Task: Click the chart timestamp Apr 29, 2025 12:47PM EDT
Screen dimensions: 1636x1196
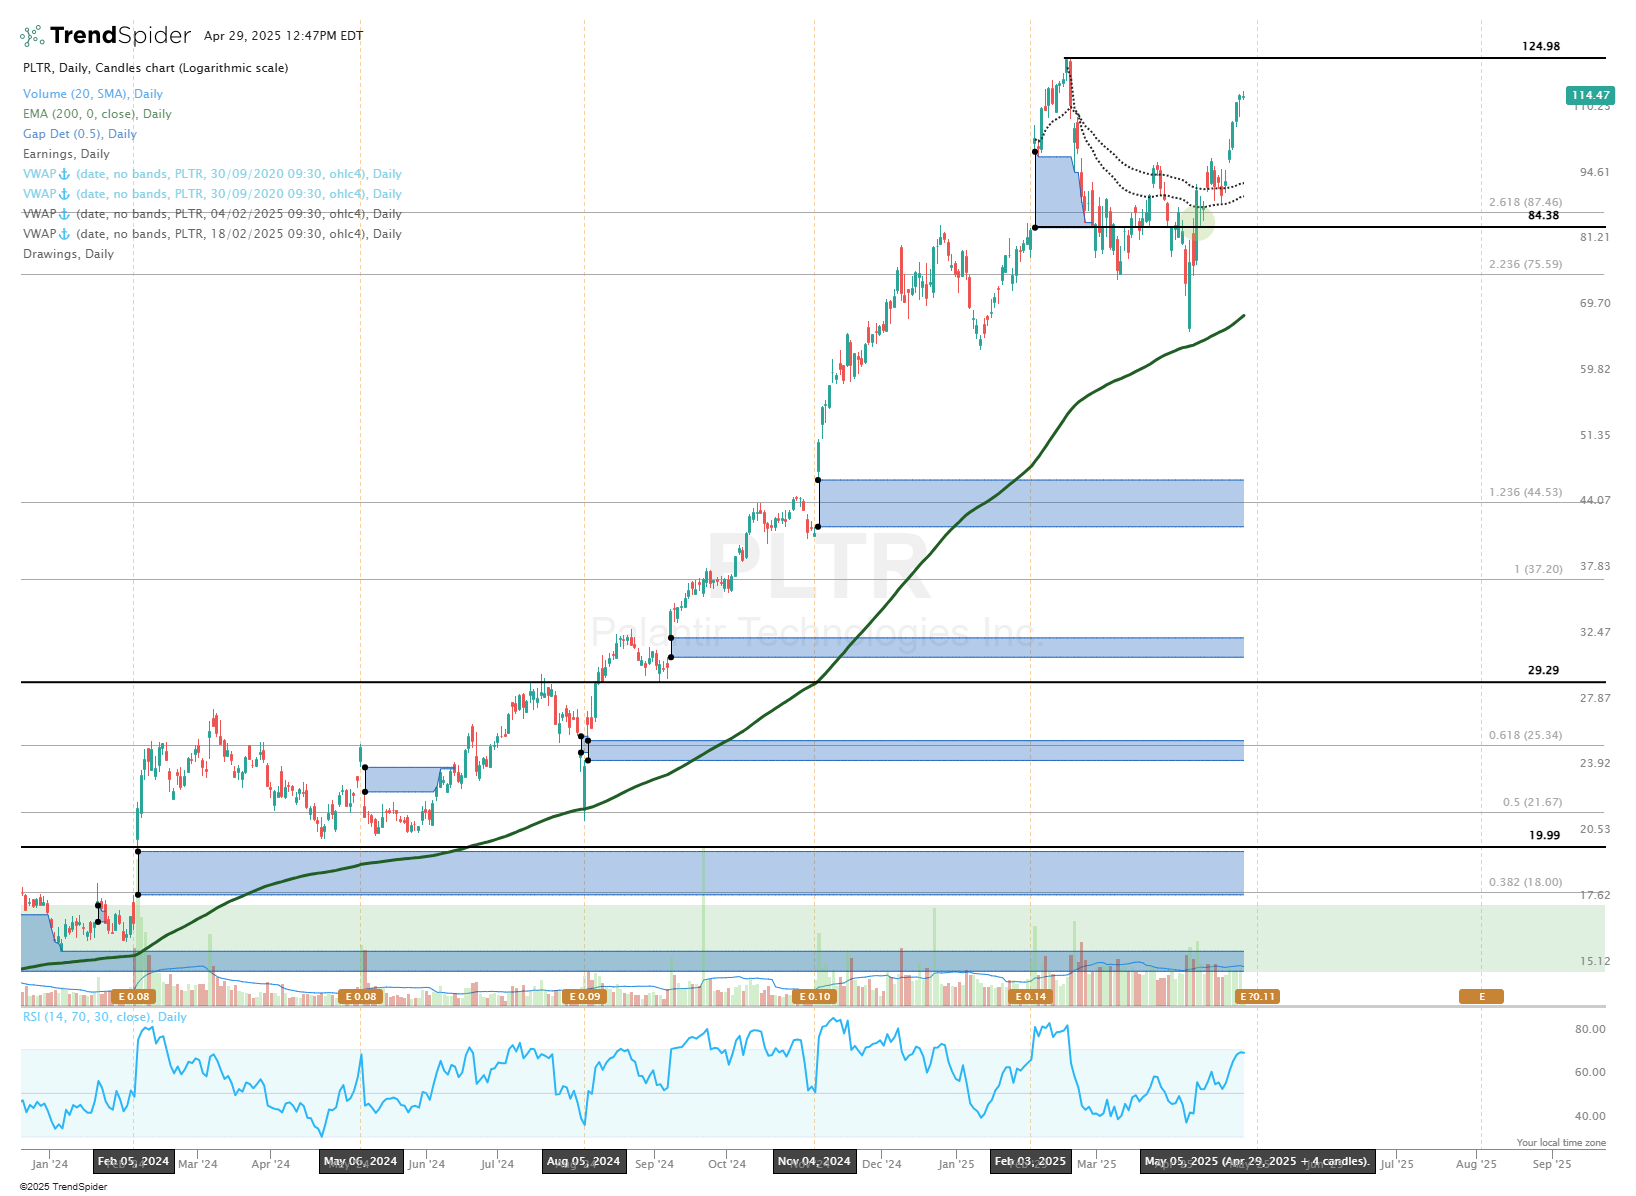Action: click(284, 36)
